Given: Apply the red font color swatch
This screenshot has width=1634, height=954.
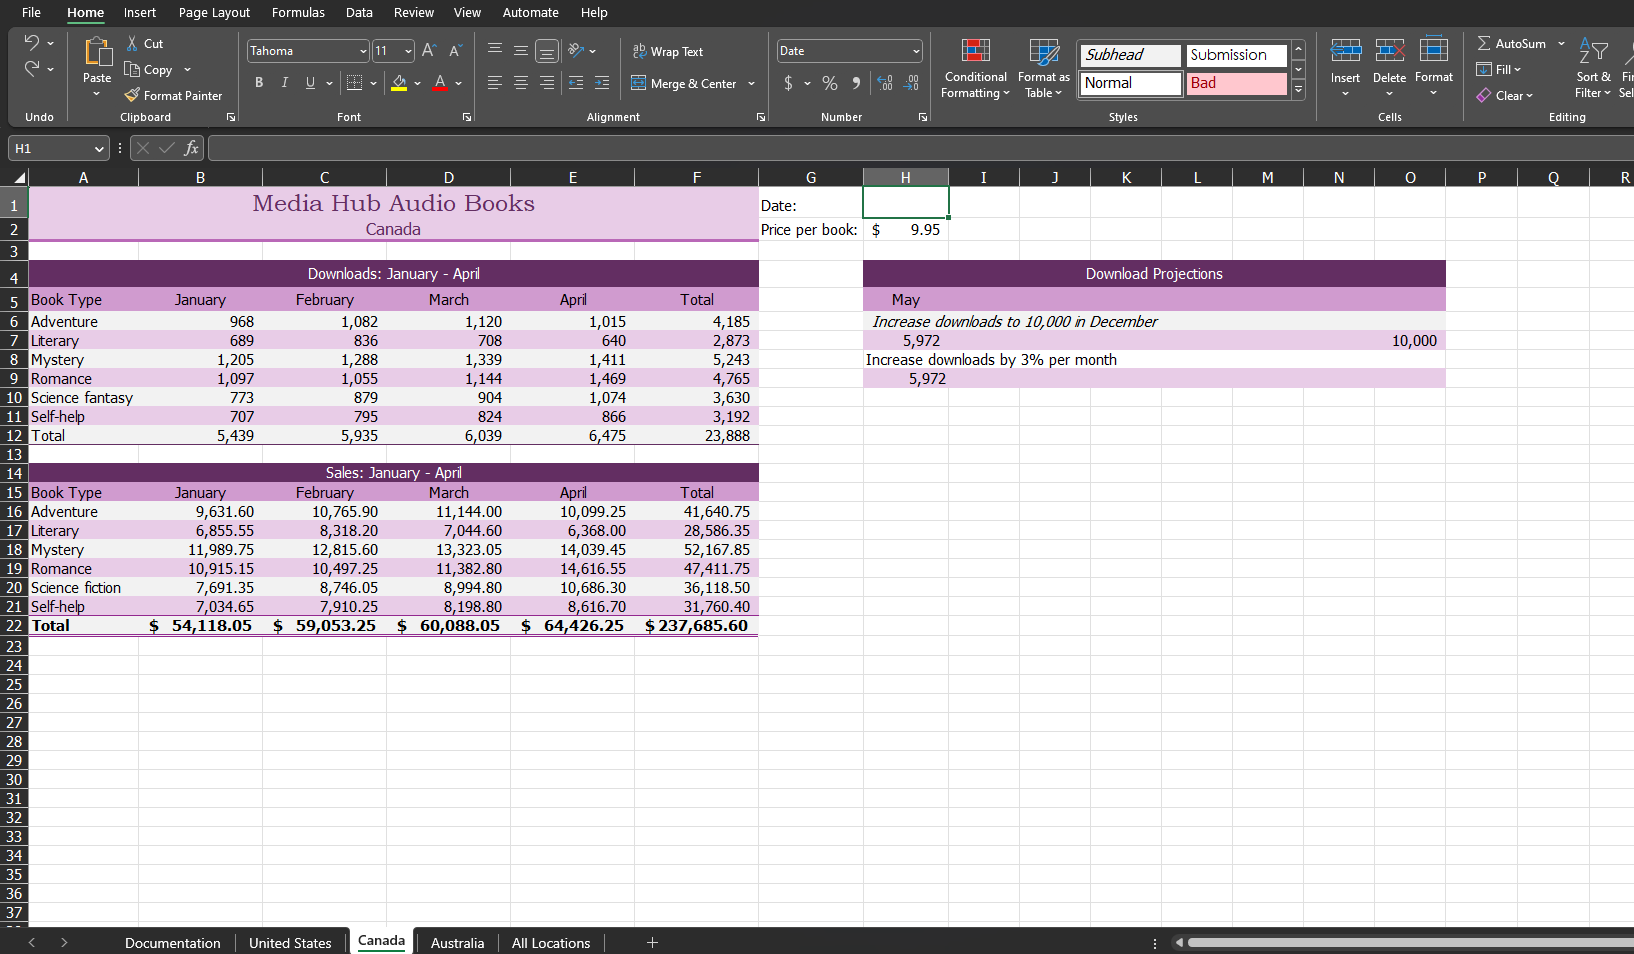Looking at the screenshot, I should 440,83.
